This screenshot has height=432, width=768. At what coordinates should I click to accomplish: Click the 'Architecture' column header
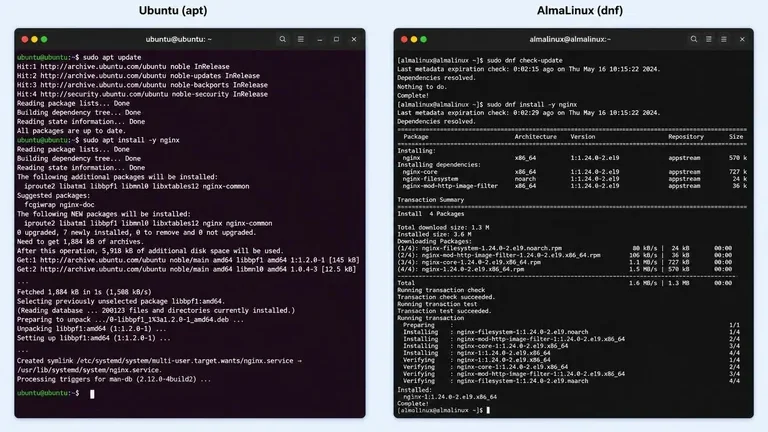pos(535,137)
